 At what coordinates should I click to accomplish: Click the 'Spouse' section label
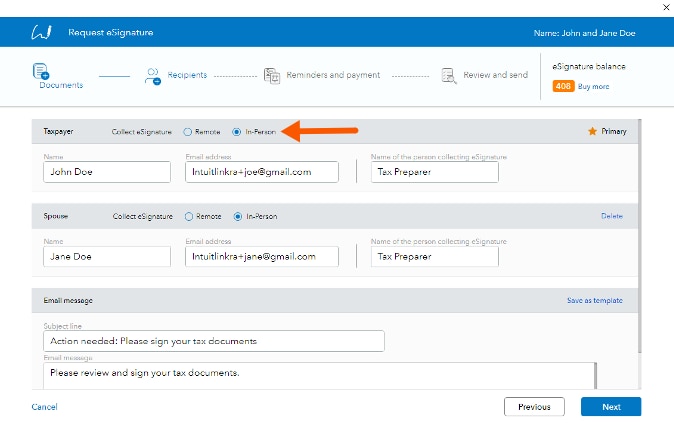[55, 216]
